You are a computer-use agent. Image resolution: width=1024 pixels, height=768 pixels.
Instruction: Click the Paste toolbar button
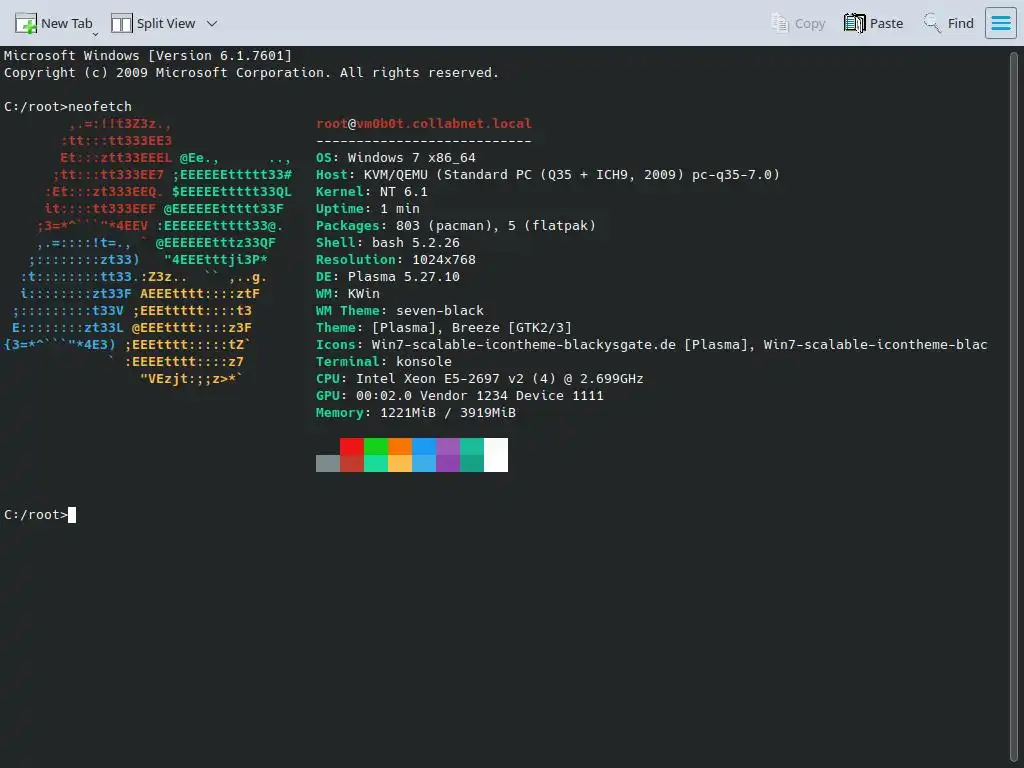click(873, 24)
